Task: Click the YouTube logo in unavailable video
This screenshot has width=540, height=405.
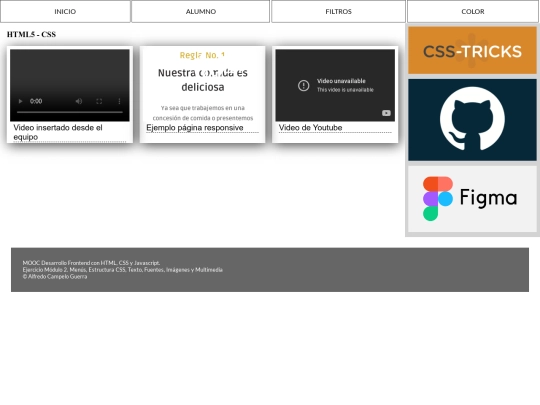Action: click(x=386, y=113)
